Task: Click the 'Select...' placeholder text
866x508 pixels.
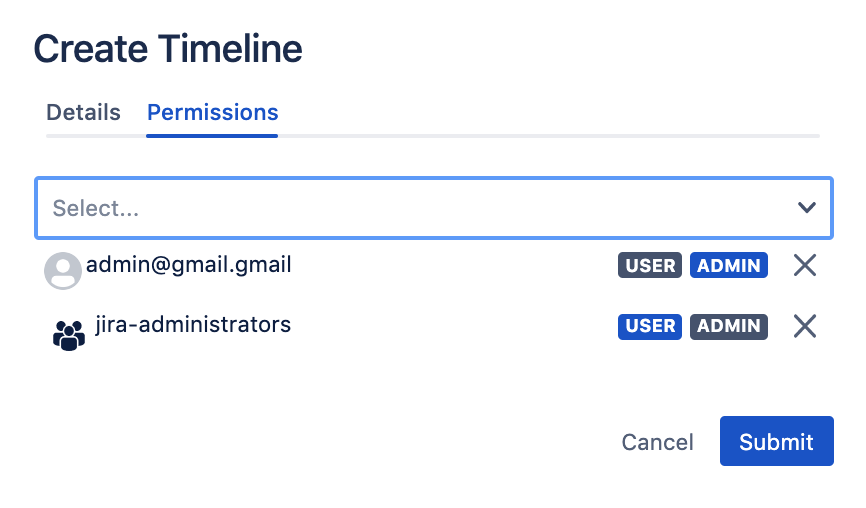Action: click(x=96, y=208)
